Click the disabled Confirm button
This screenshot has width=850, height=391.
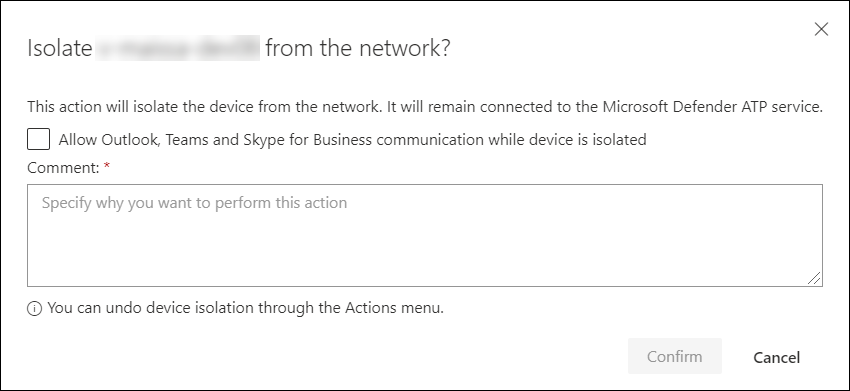click(674, 356)
